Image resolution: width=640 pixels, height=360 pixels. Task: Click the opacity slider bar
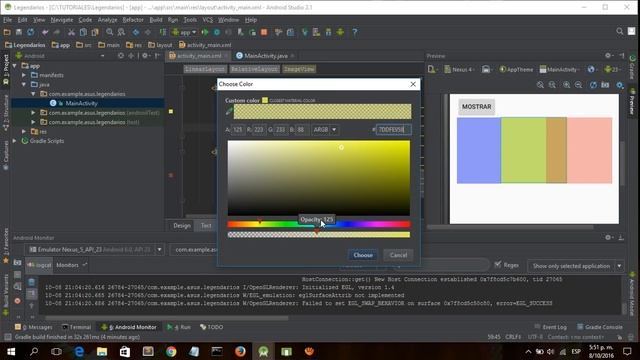click(x=318, y=235)
